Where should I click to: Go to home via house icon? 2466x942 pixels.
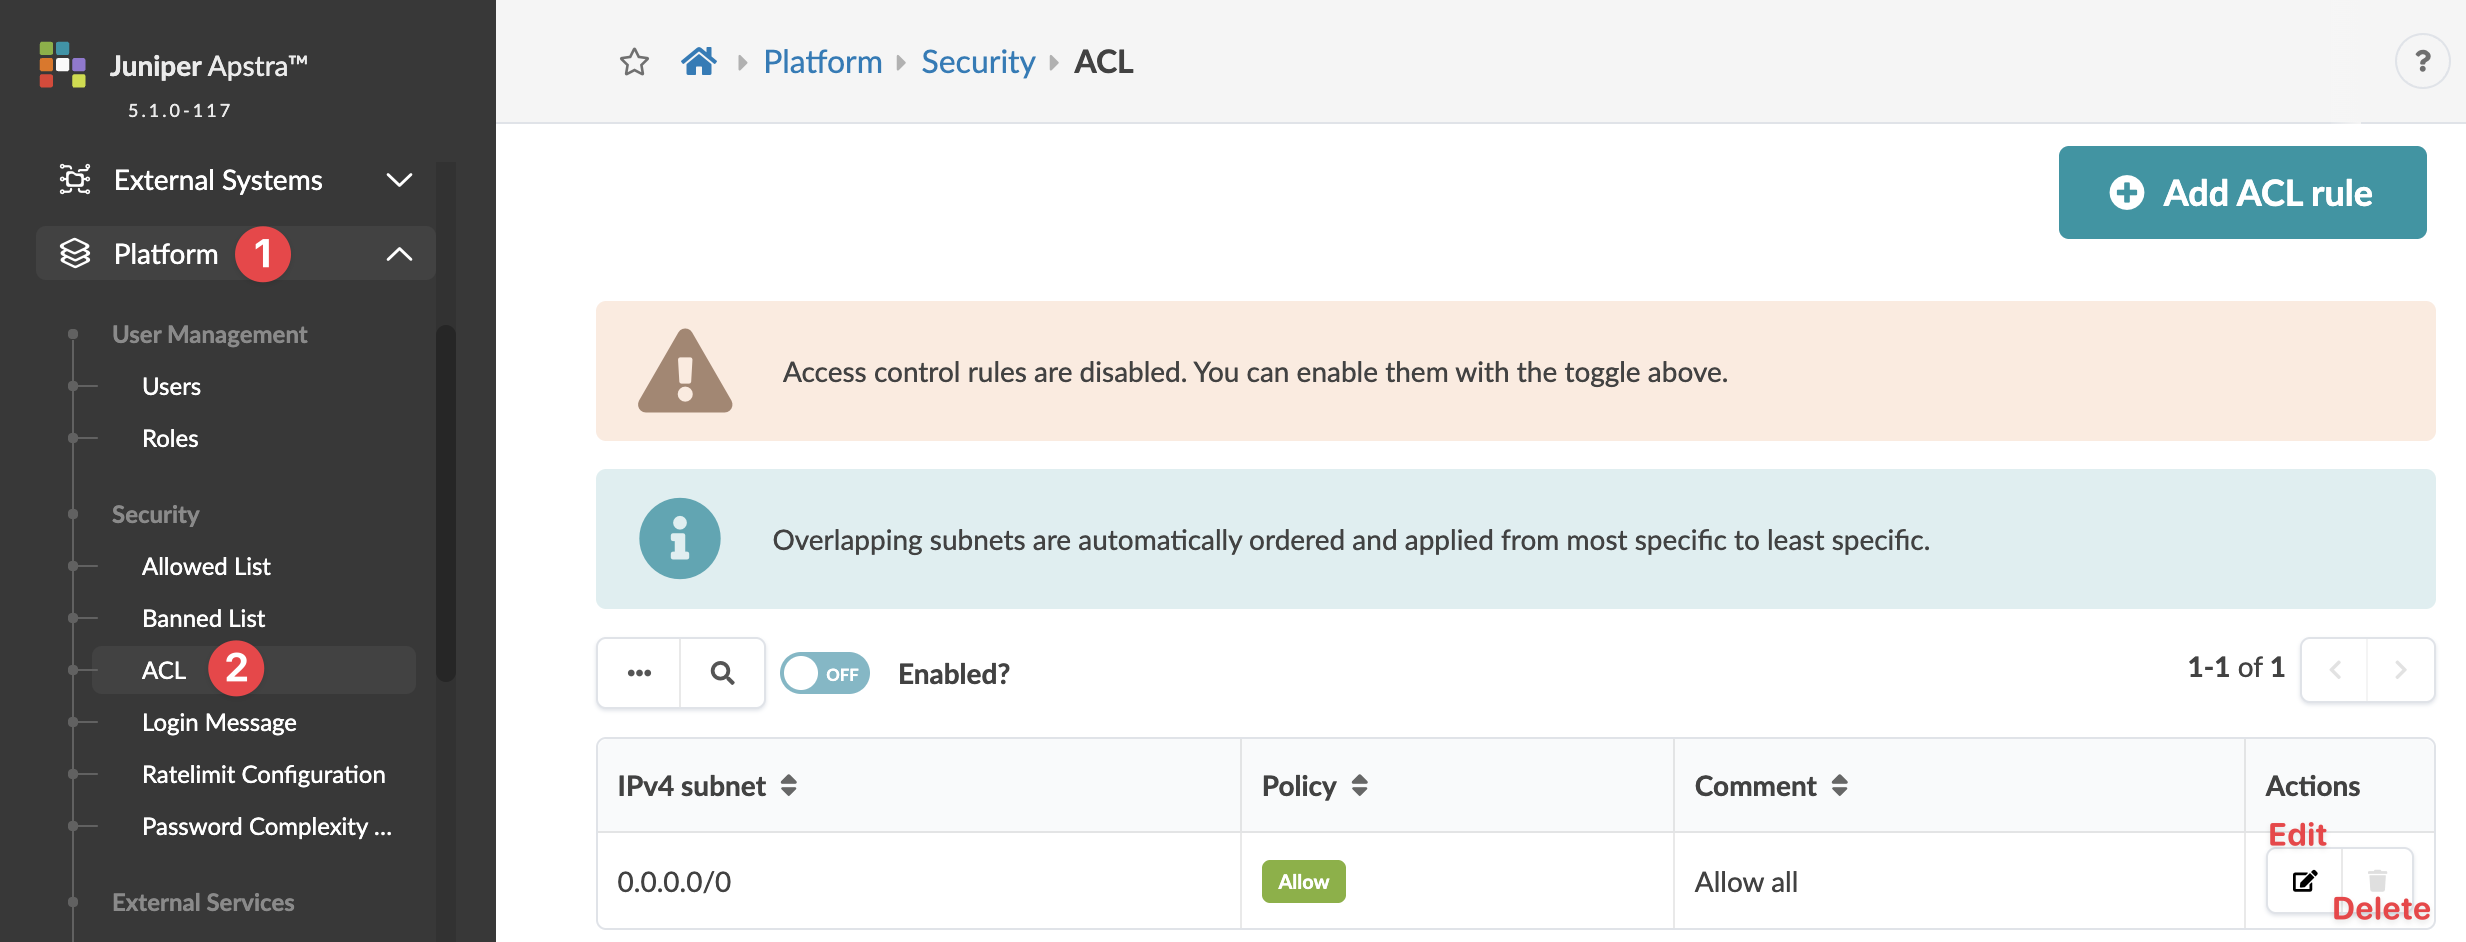[699, 62]
